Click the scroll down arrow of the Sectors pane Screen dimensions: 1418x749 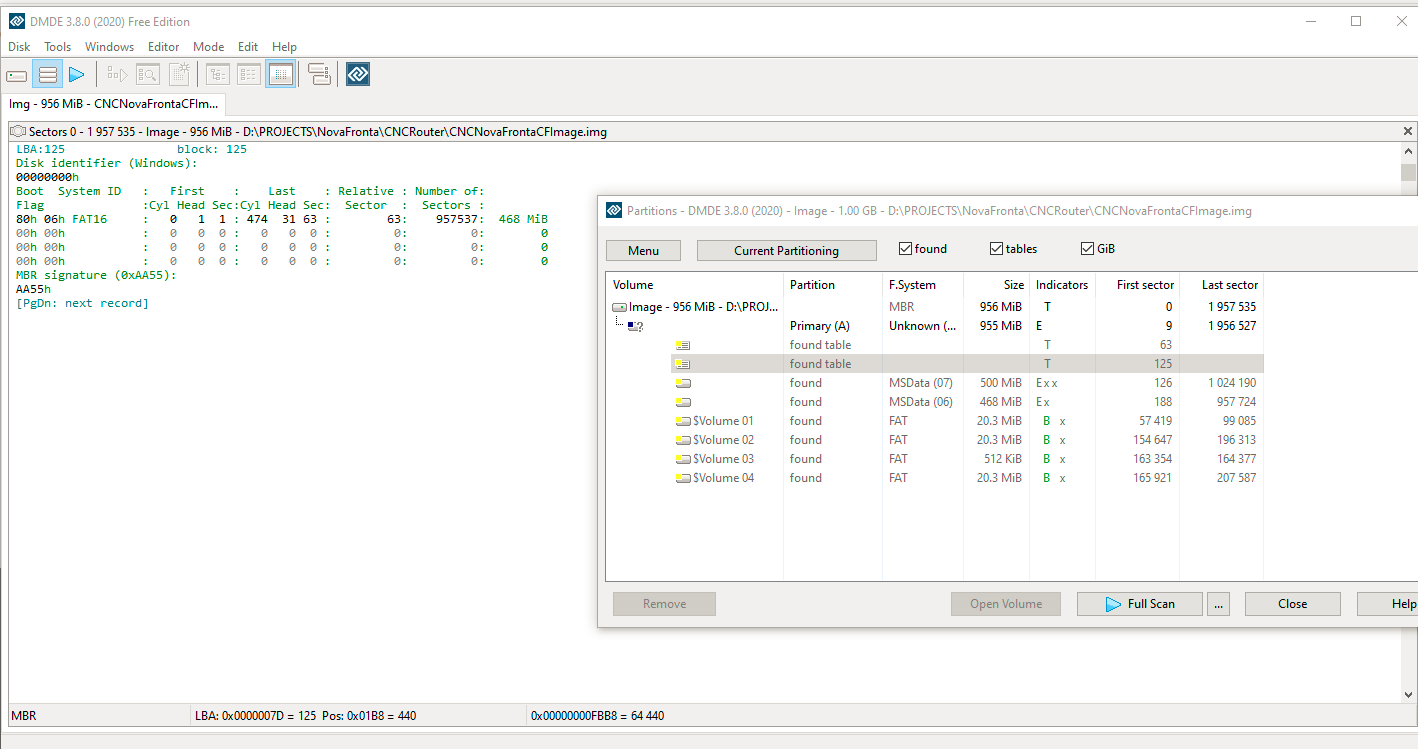coord(1408,695)
